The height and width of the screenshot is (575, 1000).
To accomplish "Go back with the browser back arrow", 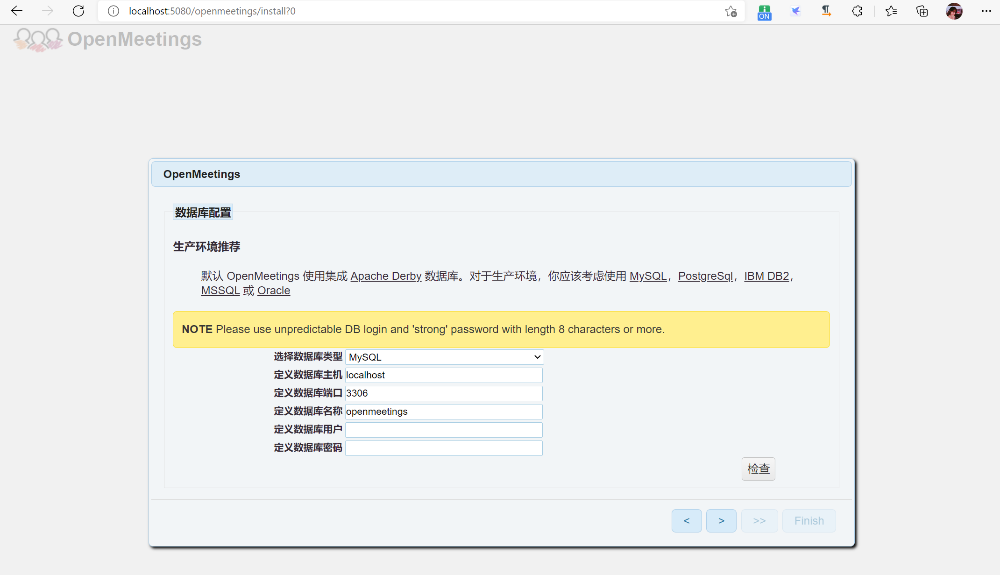I will tap(17, 11).
